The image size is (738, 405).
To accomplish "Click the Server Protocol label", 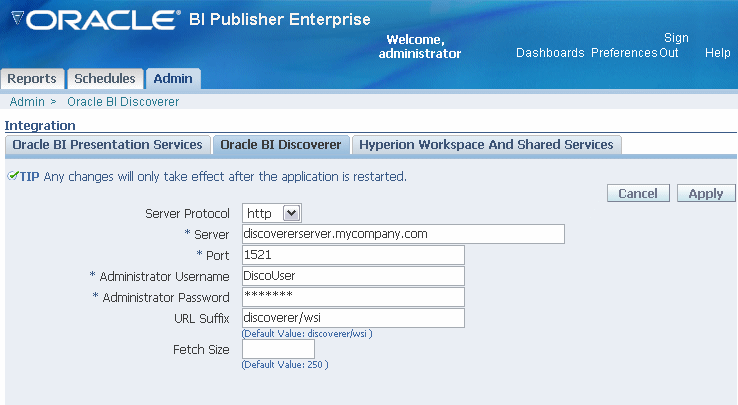I will pos(187,214).
